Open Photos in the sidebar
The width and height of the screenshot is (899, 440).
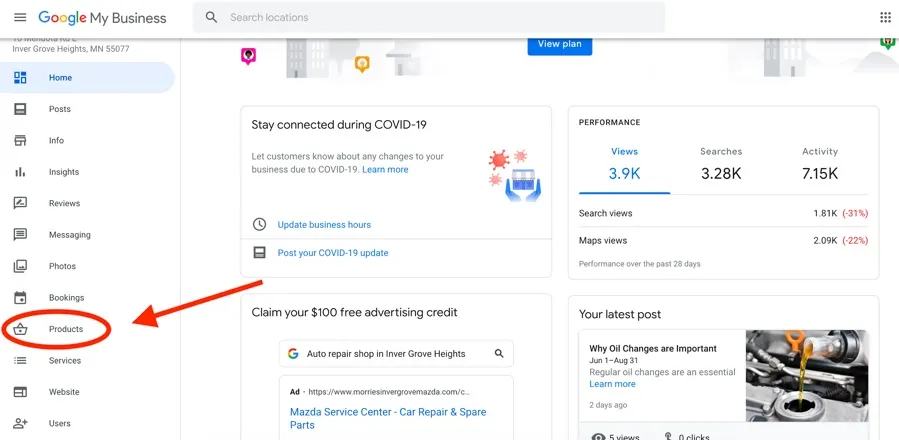pos(87,266)
